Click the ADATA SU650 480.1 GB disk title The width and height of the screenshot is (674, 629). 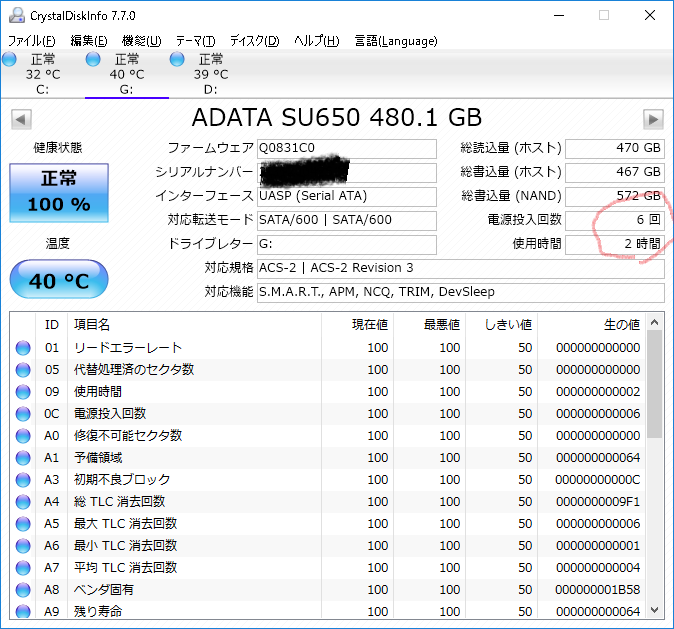pyautogui.click(x=337, y=117)
